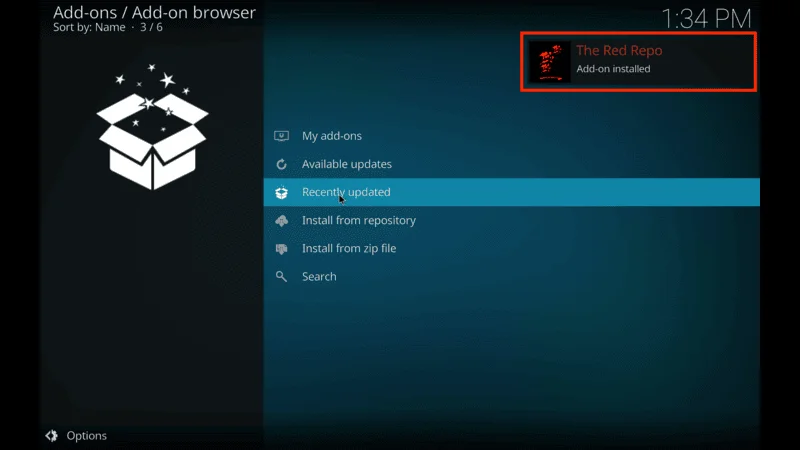
Task: Click the Available updates refresh icon
Action: [x=281, y=164]
